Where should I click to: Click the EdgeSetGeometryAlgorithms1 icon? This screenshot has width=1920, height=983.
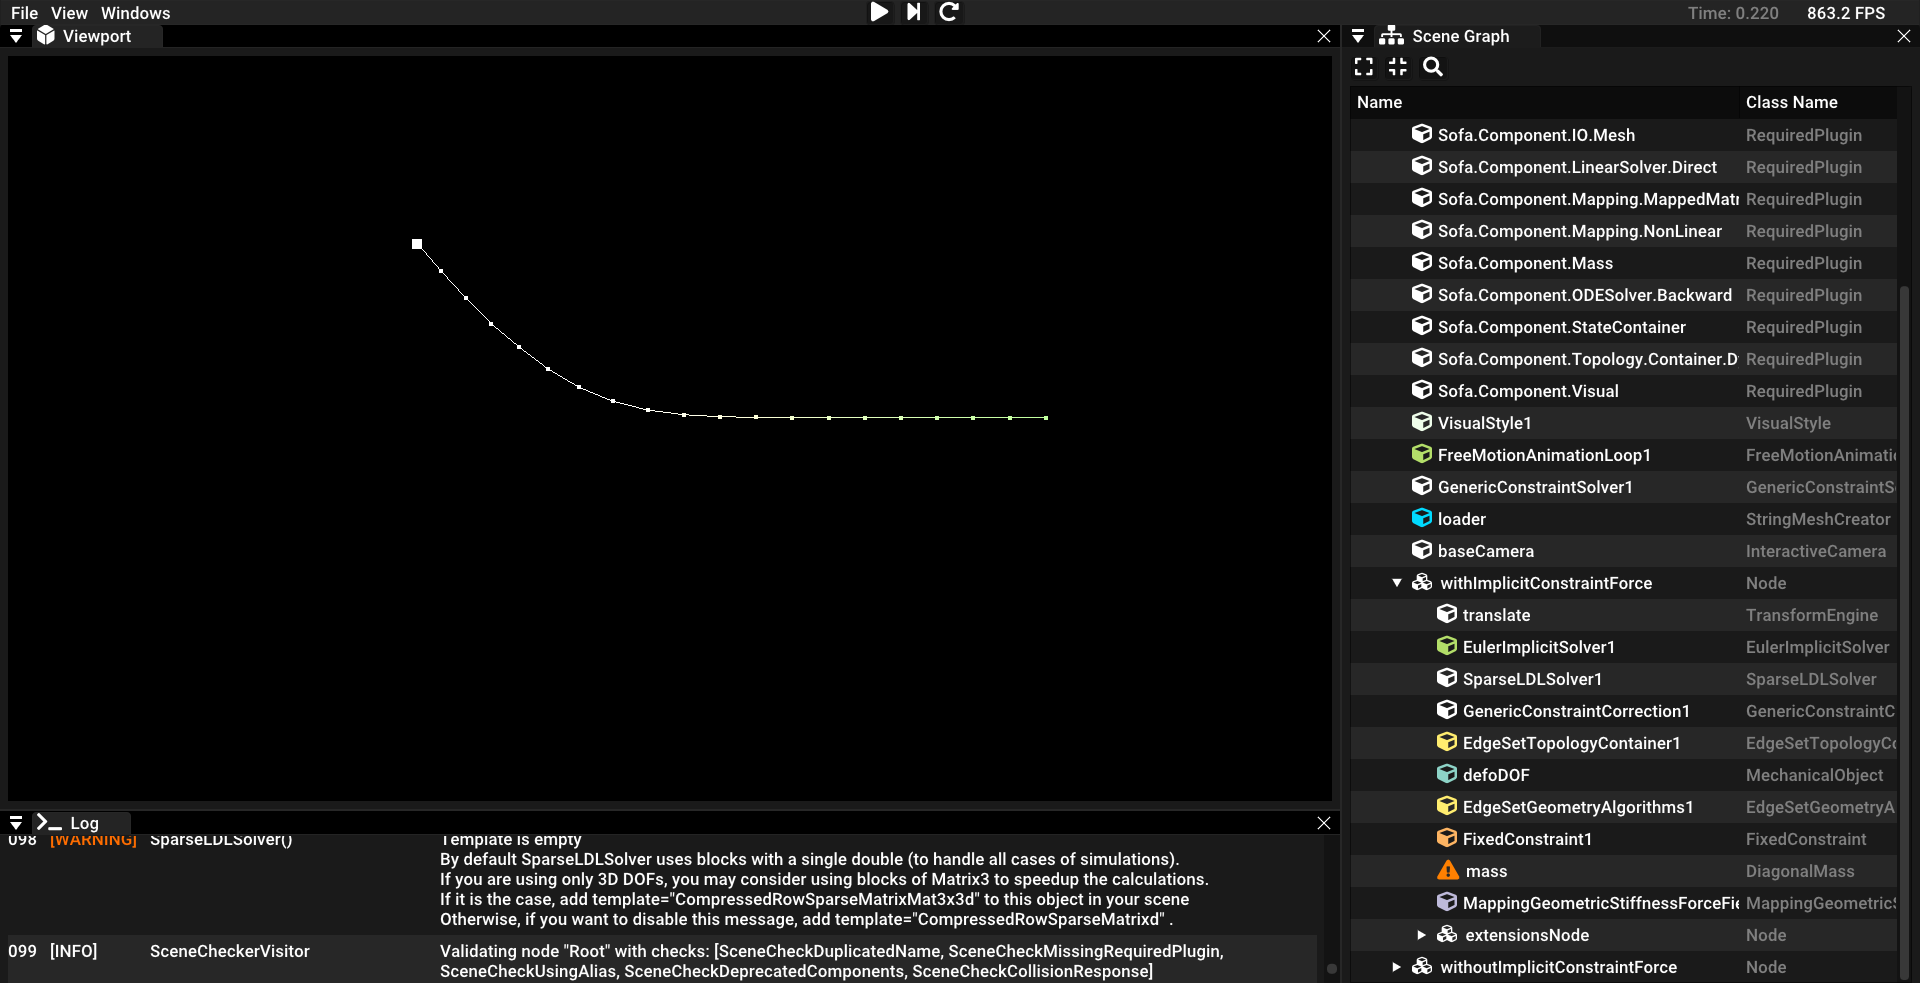(1447, 806)
